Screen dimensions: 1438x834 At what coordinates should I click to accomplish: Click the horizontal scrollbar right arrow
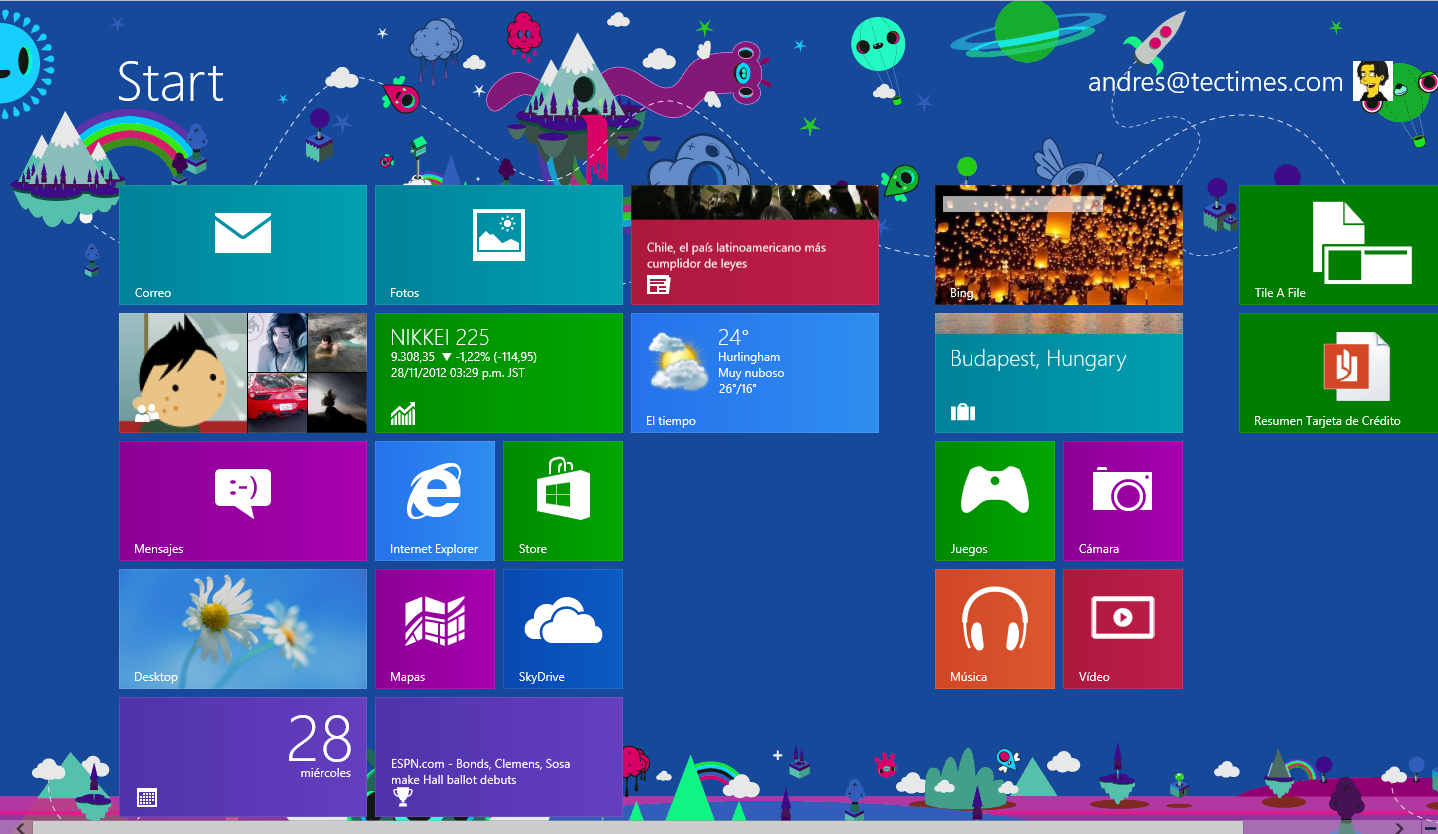click(x=1399, y=827)
